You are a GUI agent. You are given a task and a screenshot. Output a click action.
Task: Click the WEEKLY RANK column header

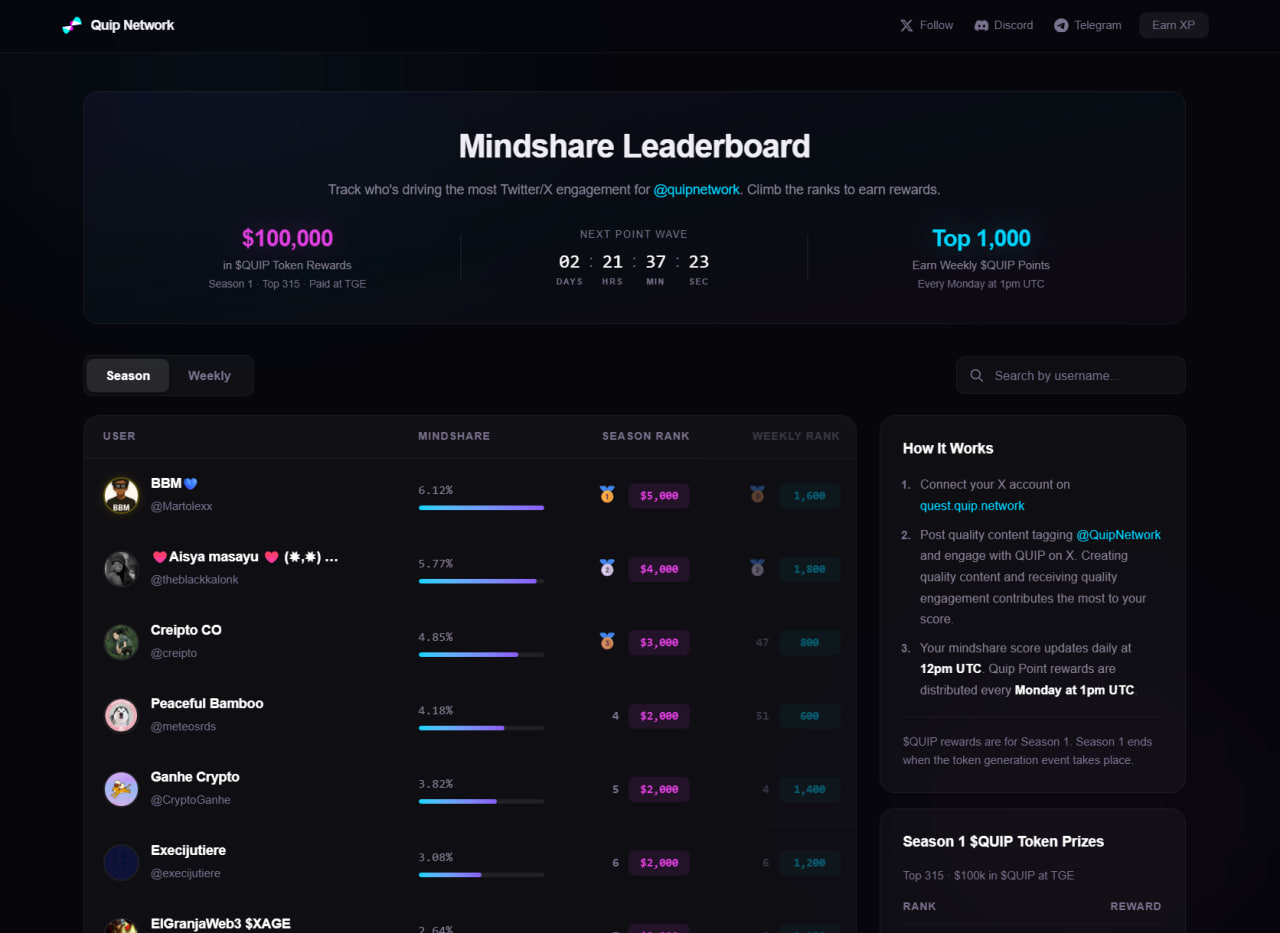(796, 436)
